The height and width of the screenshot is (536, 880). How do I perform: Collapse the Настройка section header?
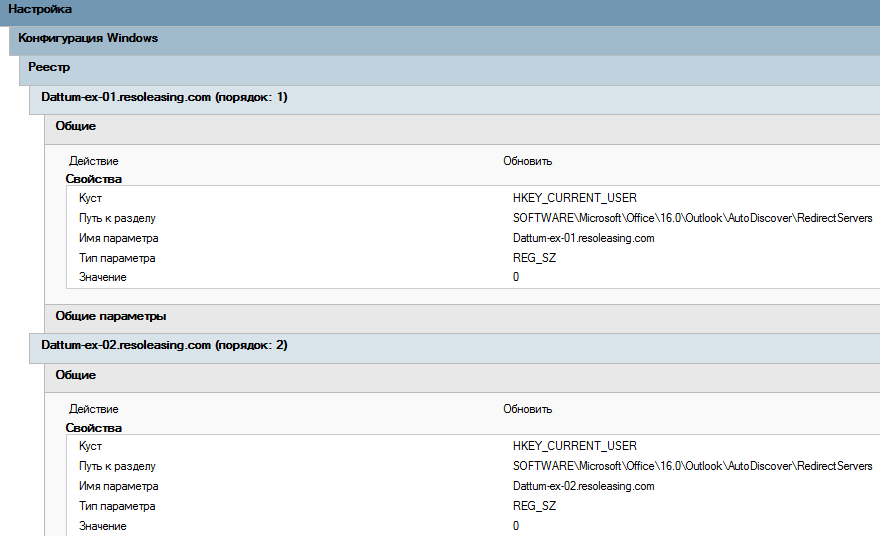[440, 12]
